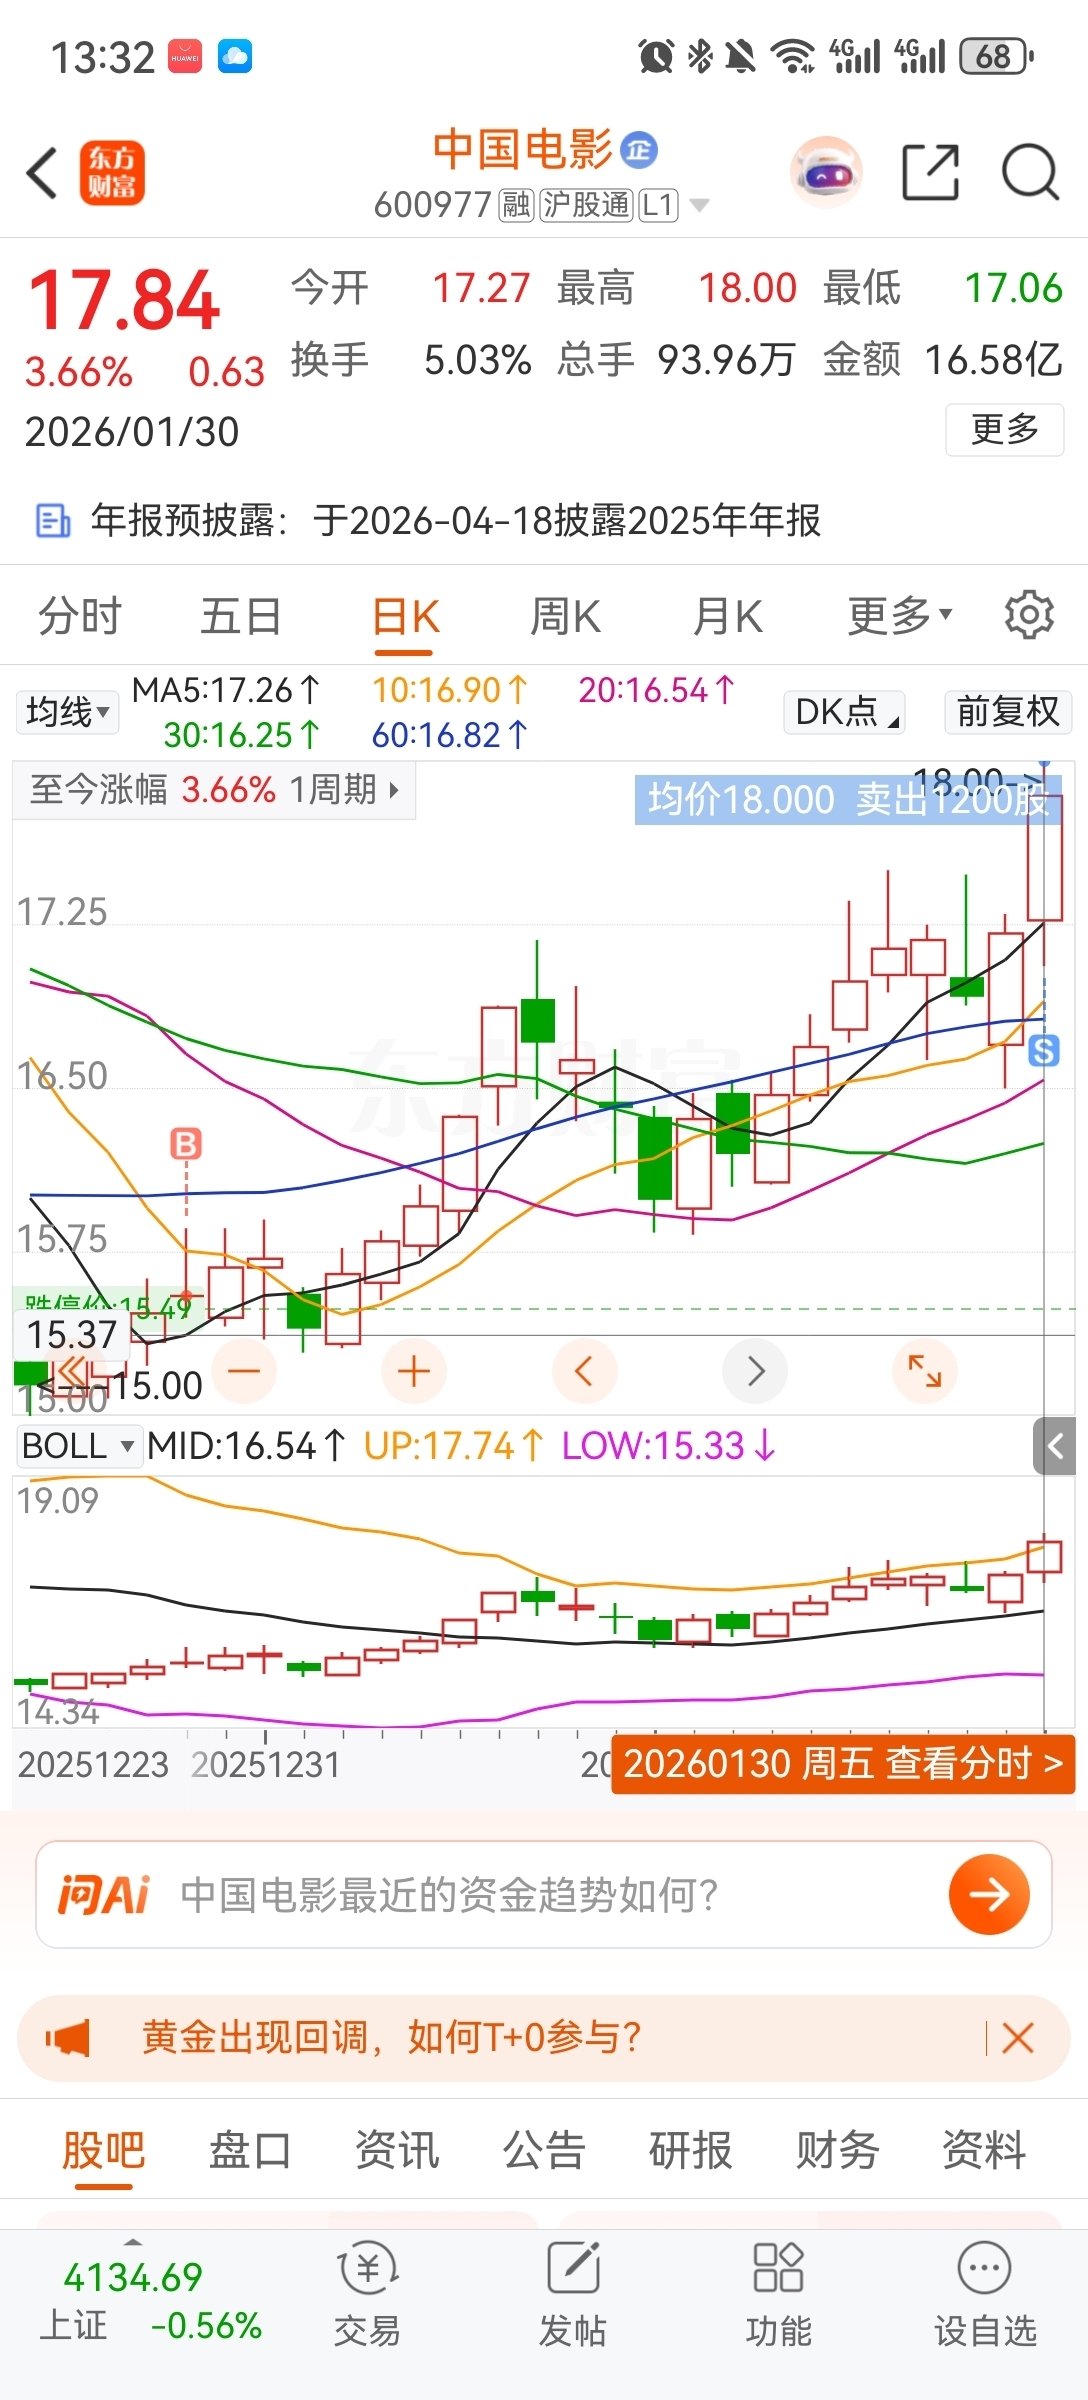
Task: Tap the megaphone announcement icon
Action: 68,2037
